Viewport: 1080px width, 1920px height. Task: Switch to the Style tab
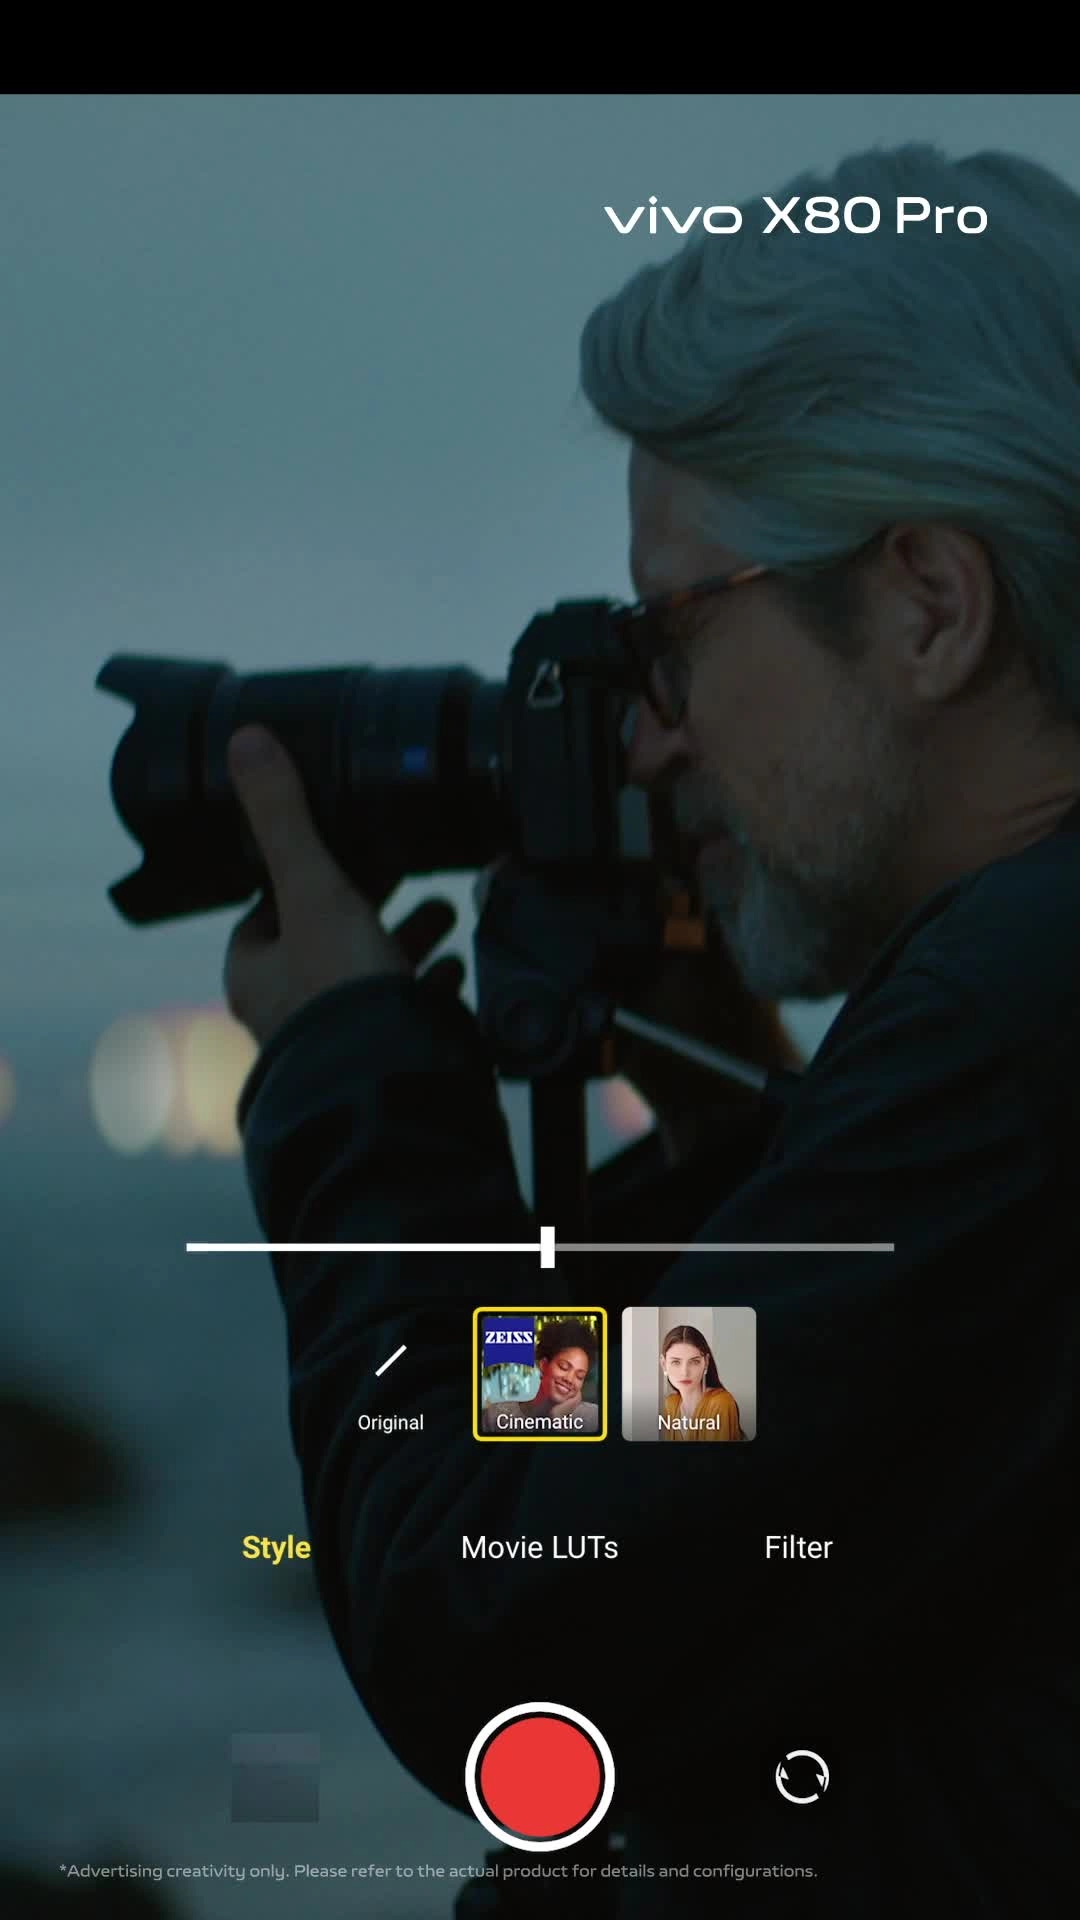pyautogui.click(x=276, y=1547)
